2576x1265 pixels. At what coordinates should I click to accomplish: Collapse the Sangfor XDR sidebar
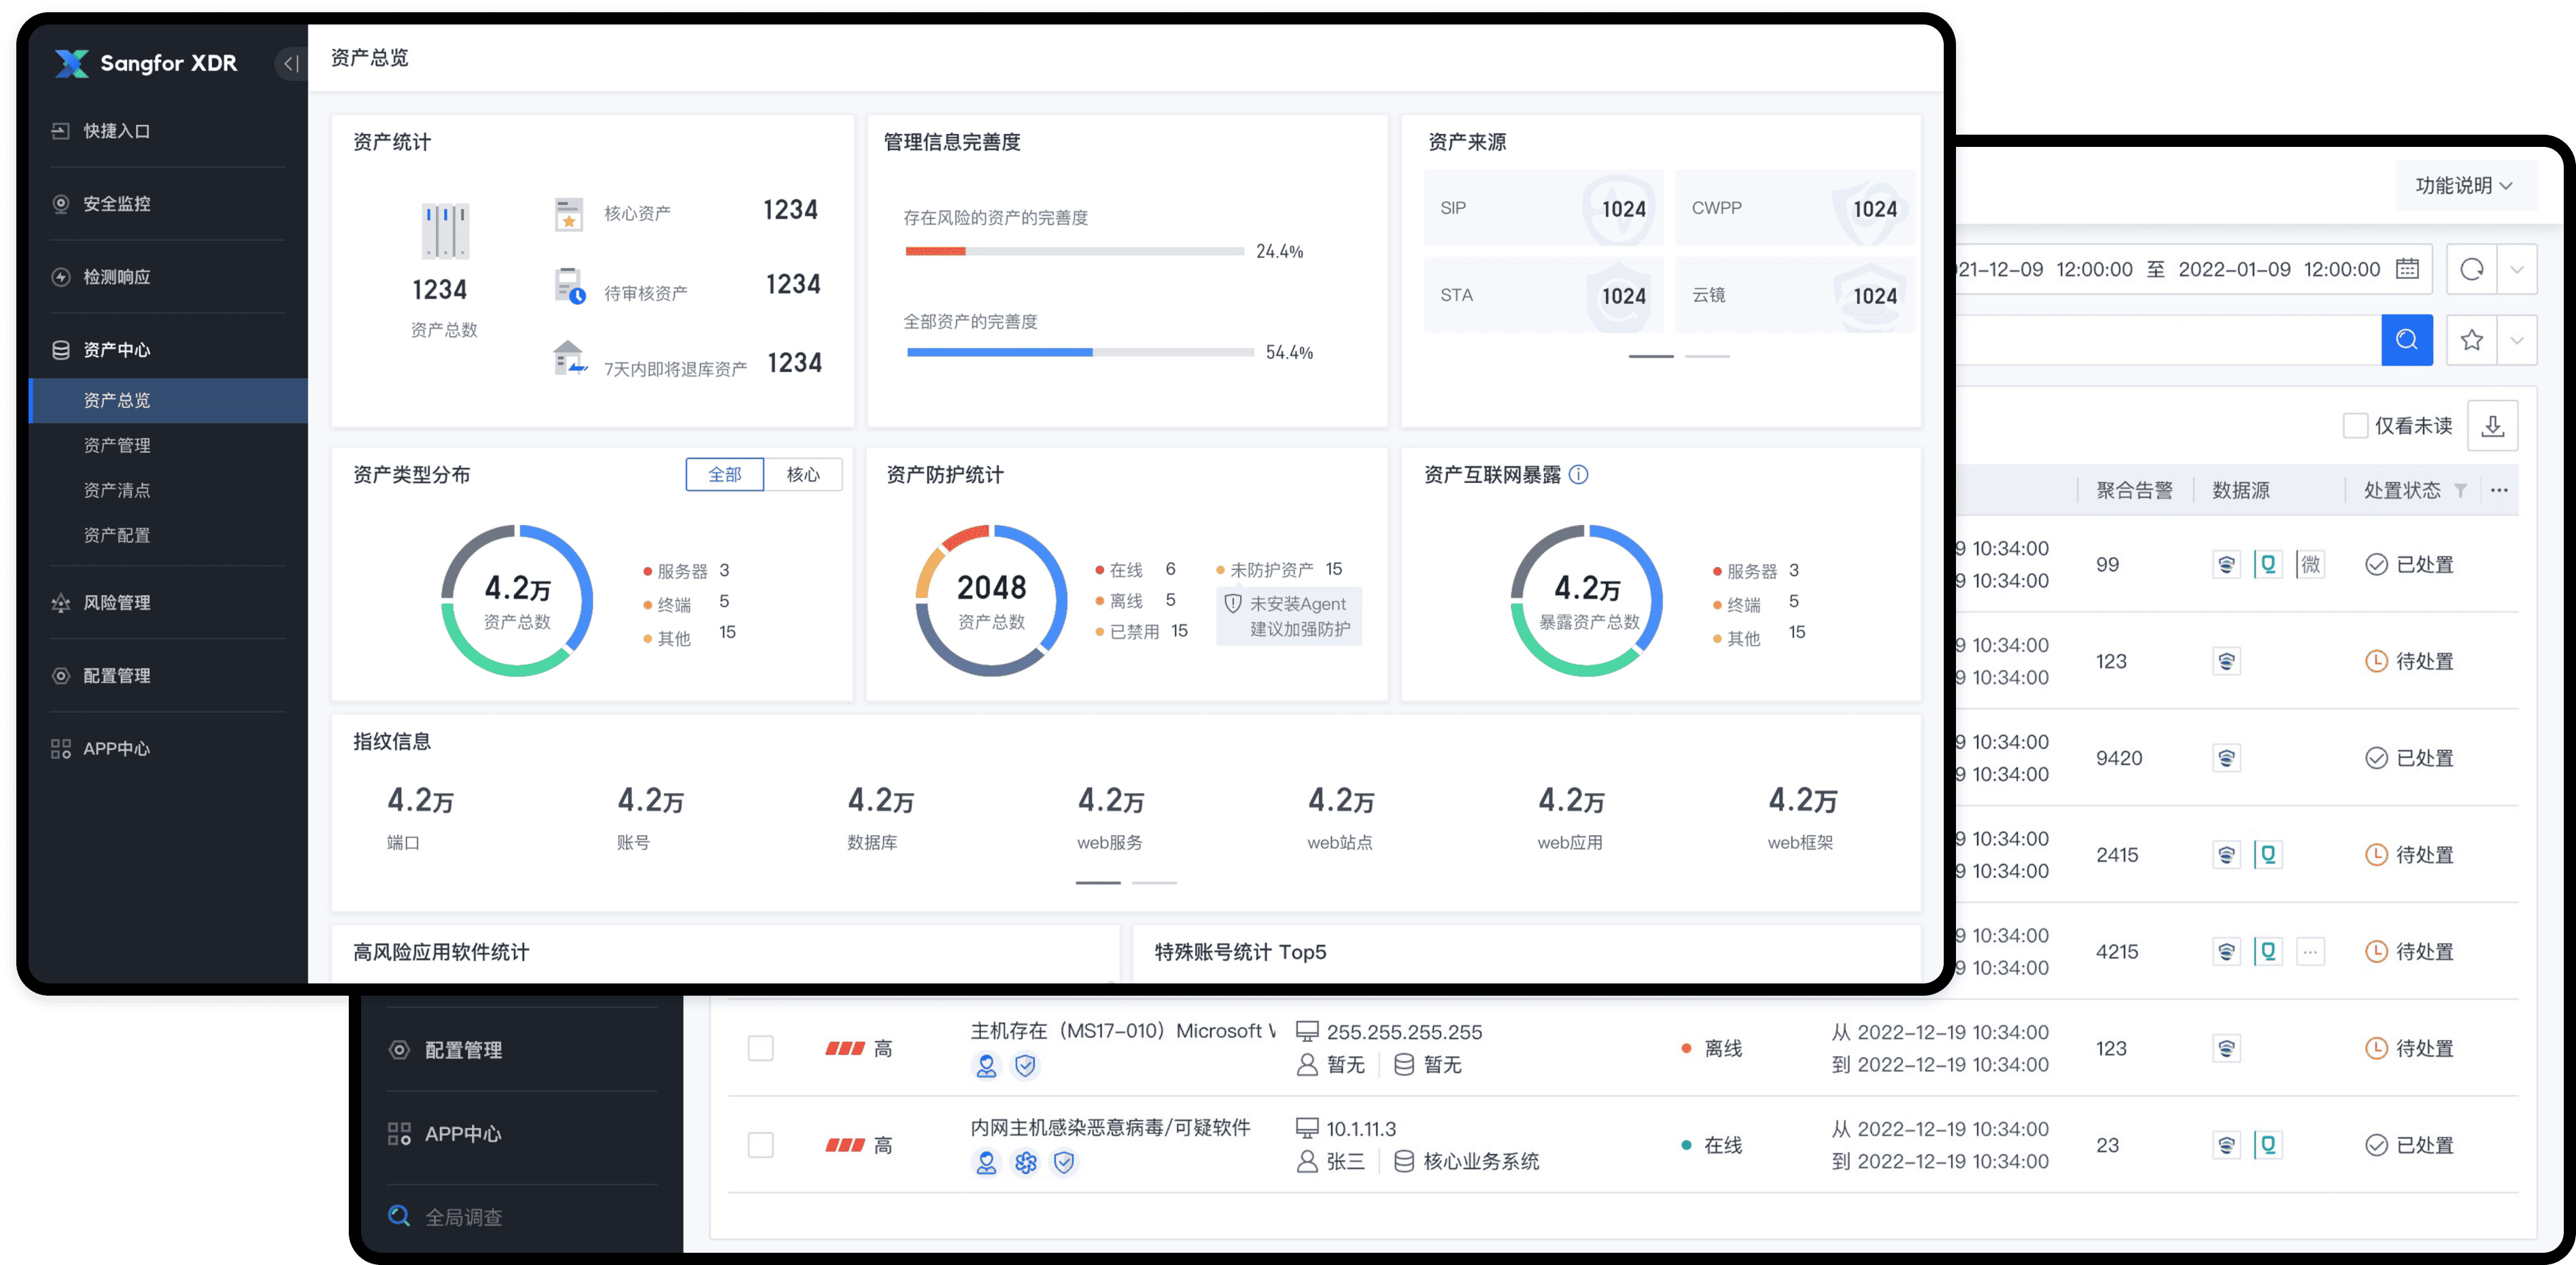coord(290,63)
